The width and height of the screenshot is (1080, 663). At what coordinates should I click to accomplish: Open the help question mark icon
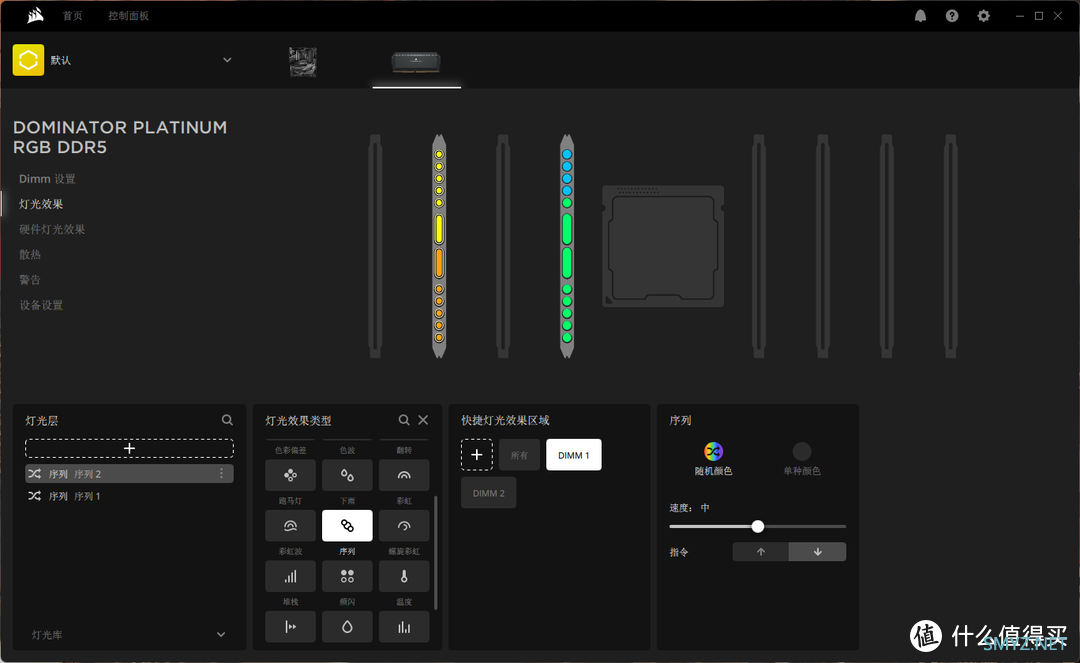pyautogui.click(x=952, y=16)
